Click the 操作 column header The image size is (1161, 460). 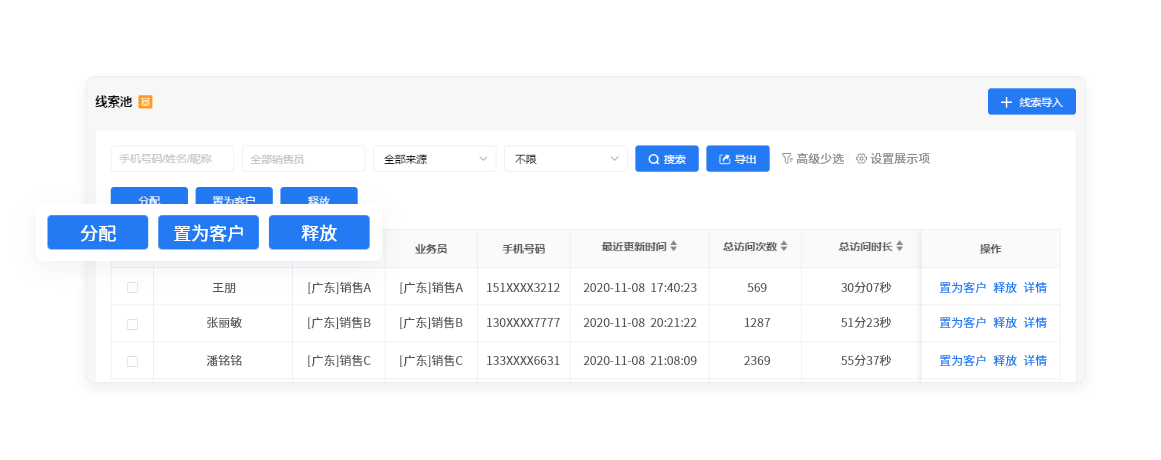[991, 249]
